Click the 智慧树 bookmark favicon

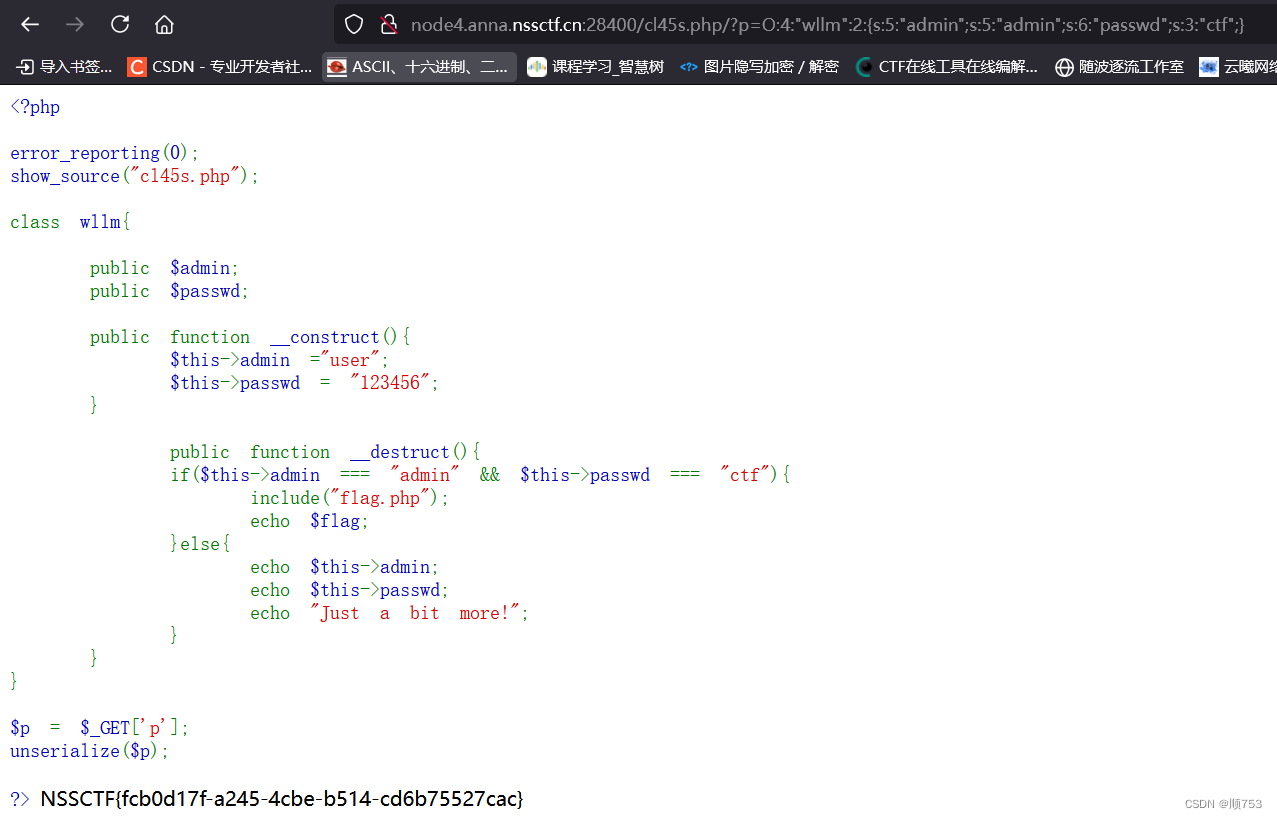tap(537, 67)
